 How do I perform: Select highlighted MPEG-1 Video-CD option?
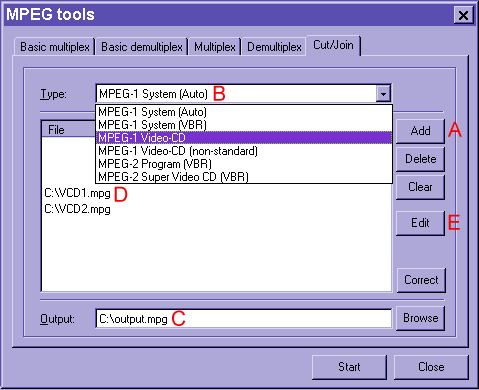click(x=244, y=138)
